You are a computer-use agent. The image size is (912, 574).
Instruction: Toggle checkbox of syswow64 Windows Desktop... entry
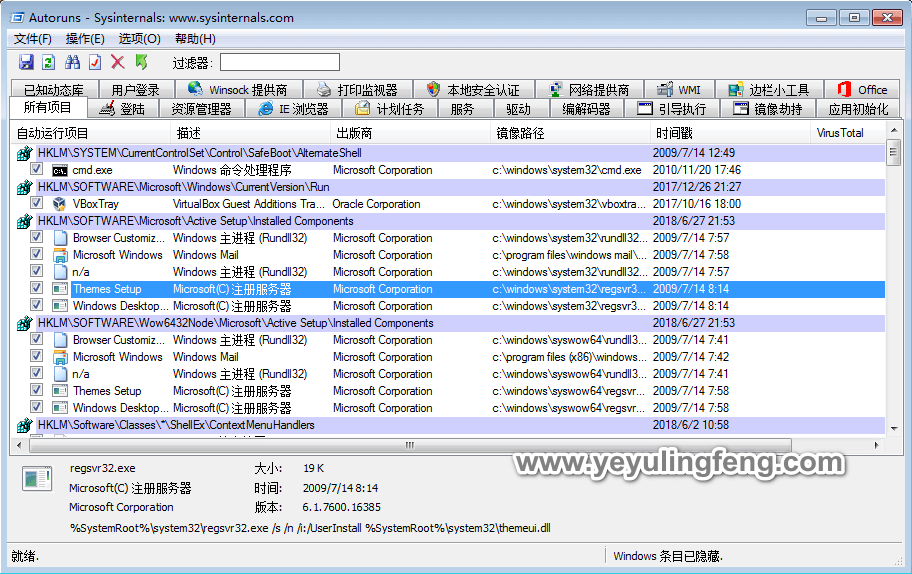pos(36,407)
